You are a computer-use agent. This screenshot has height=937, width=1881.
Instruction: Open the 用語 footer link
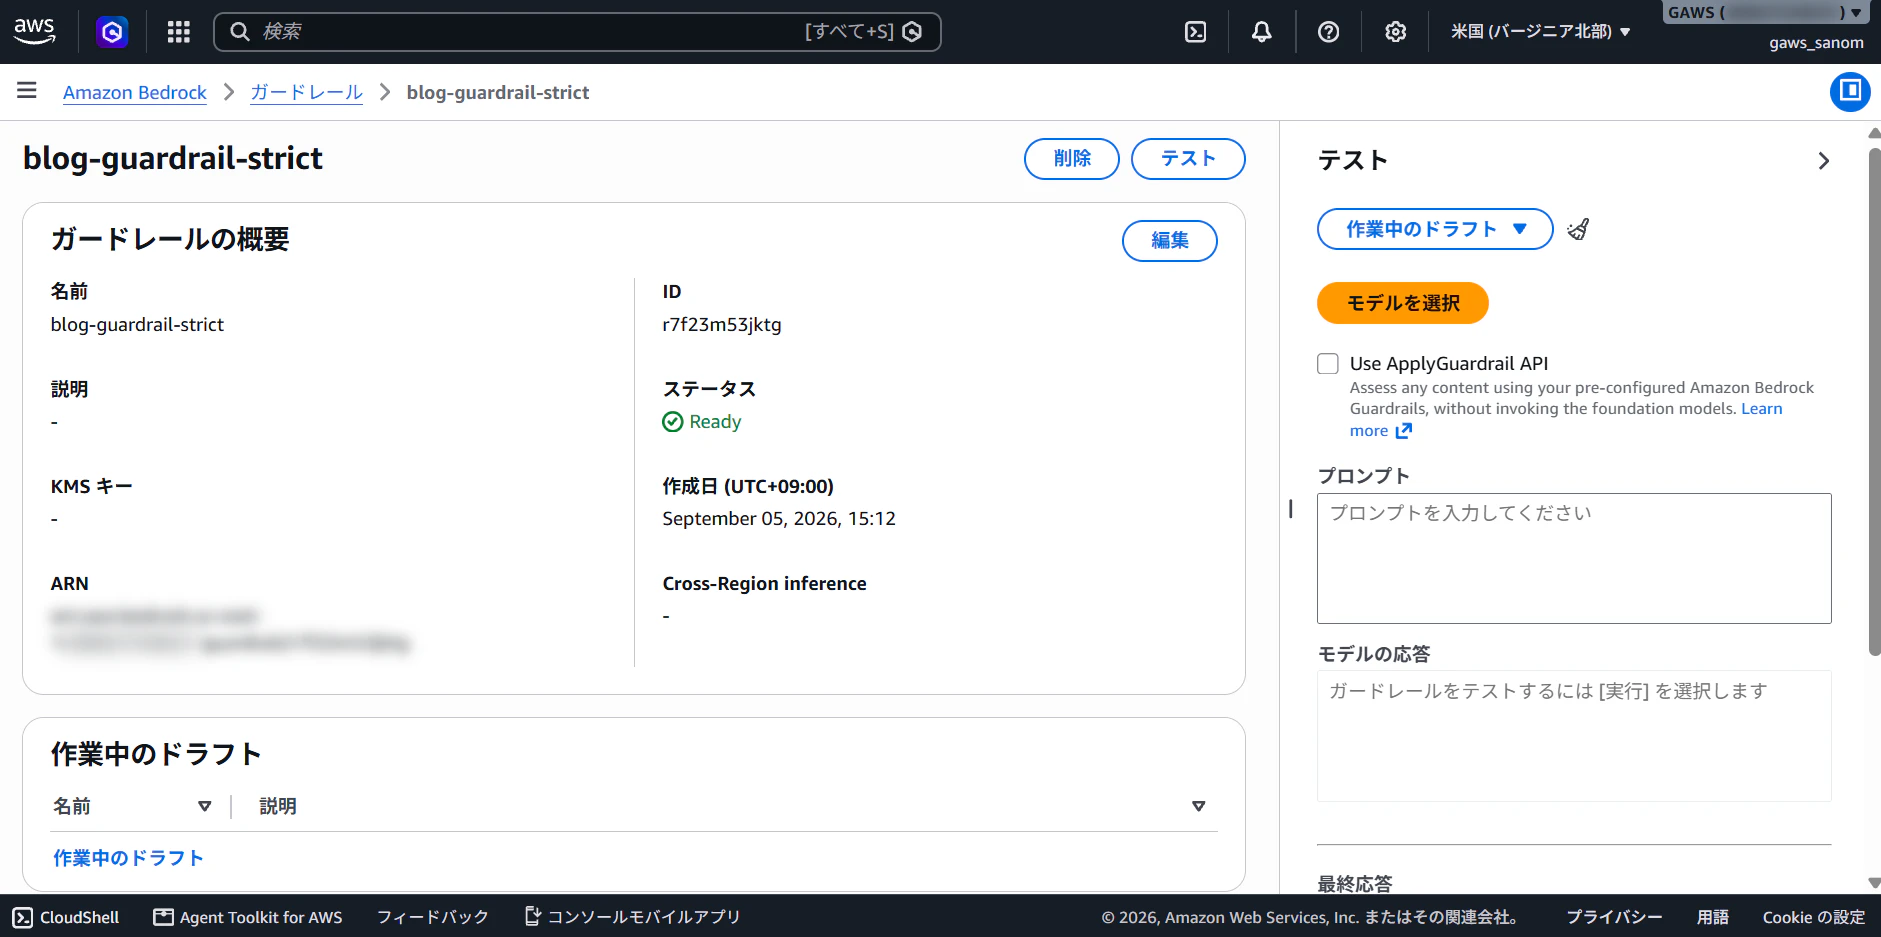1713,917
